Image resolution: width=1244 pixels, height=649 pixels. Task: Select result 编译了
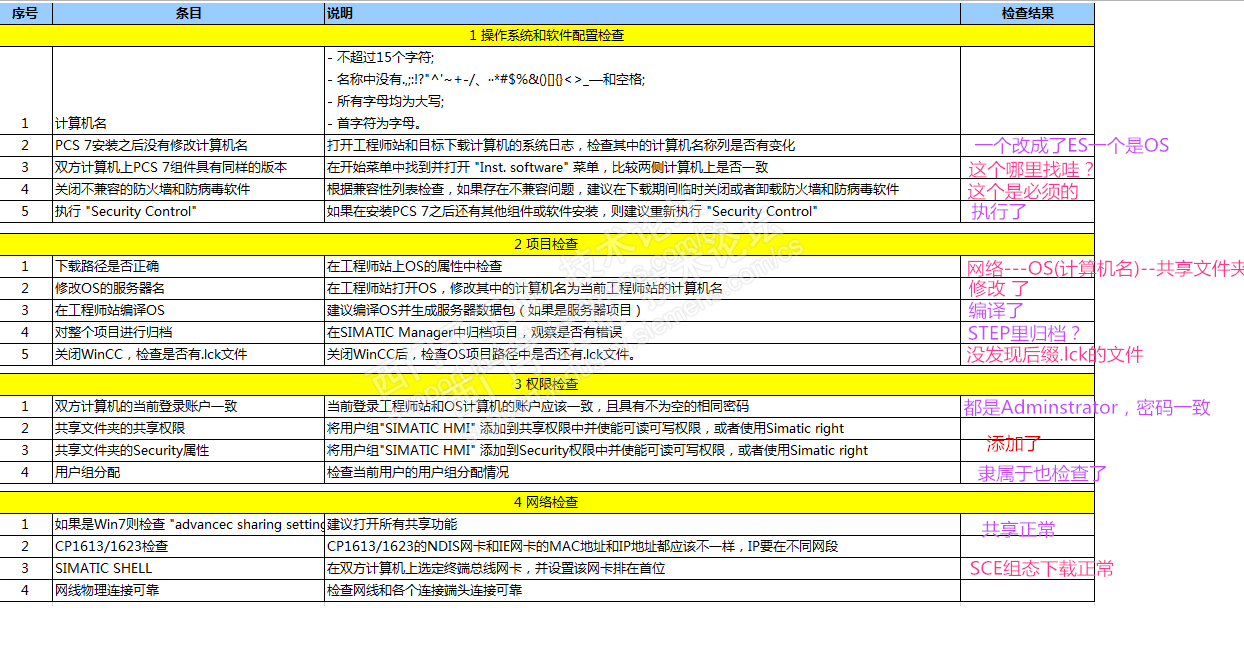click(996, 311)
